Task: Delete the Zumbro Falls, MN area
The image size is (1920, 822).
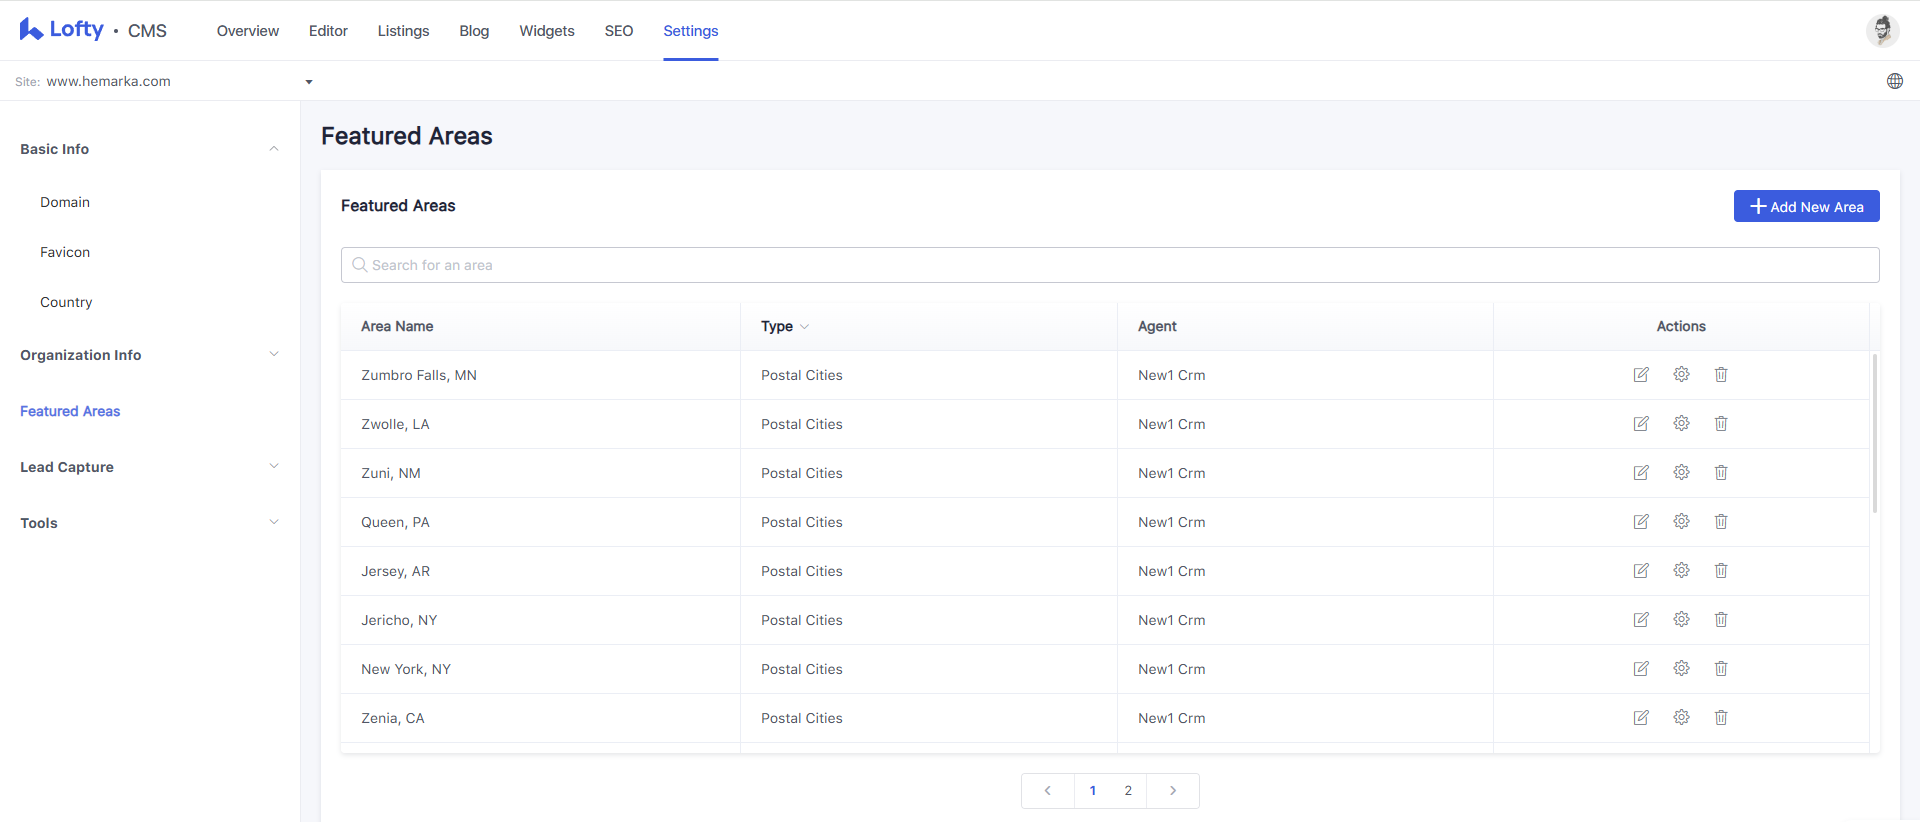Action: (x=1721, y=374)
